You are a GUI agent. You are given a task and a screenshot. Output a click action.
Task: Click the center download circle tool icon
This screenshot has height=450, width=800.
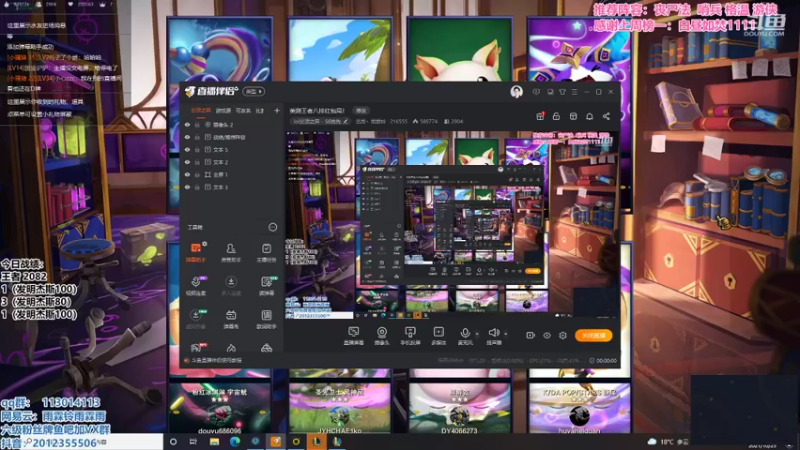pos(231,286)
